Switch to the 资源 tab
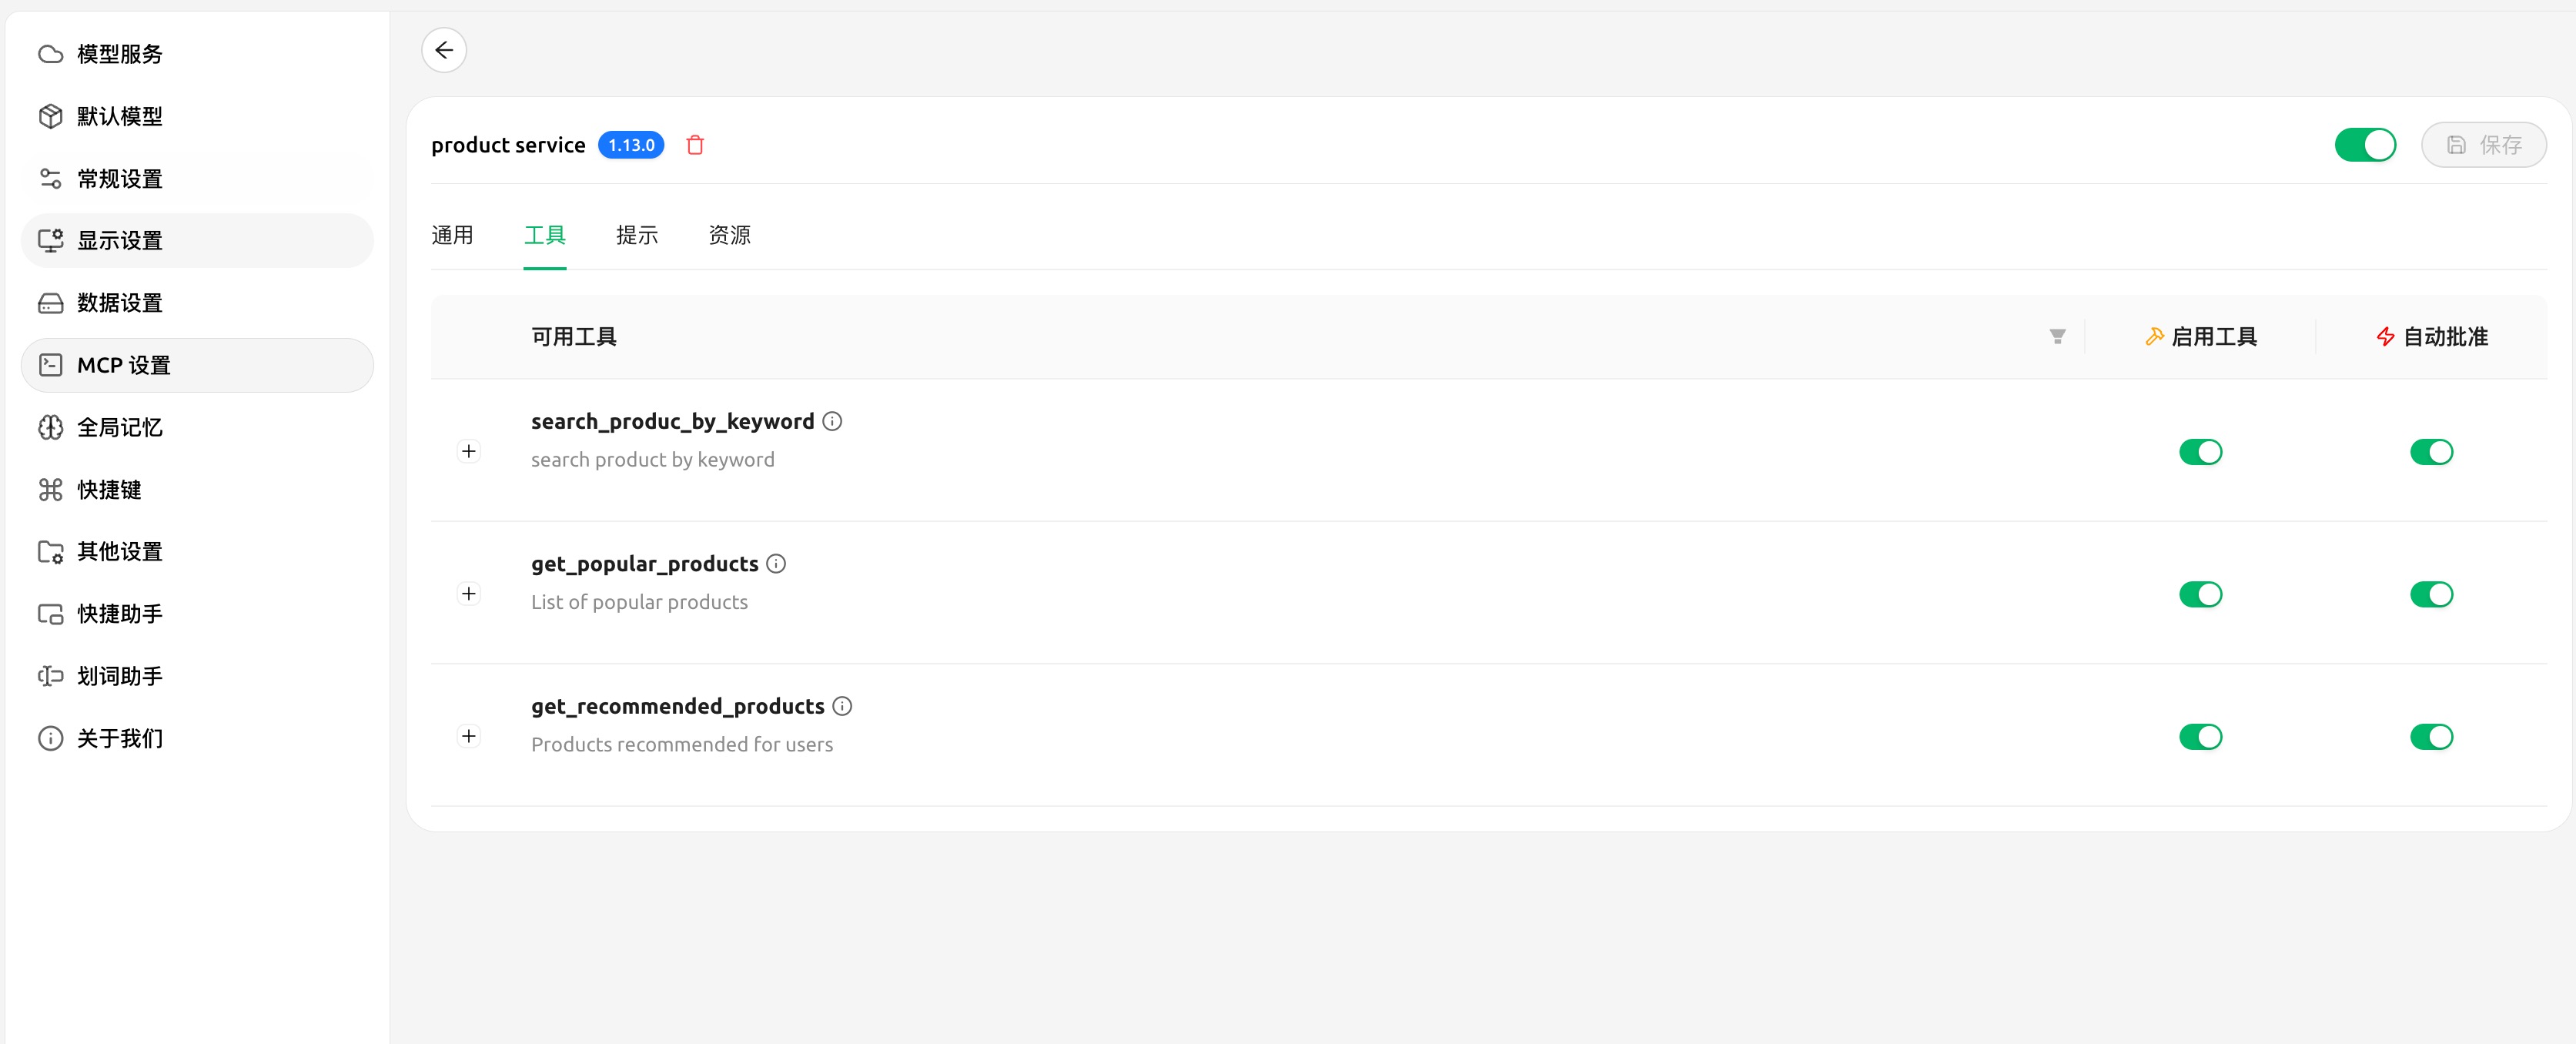Image resolution: width=2576 pixels, height=1044 pixels. [x=729, y=235]
